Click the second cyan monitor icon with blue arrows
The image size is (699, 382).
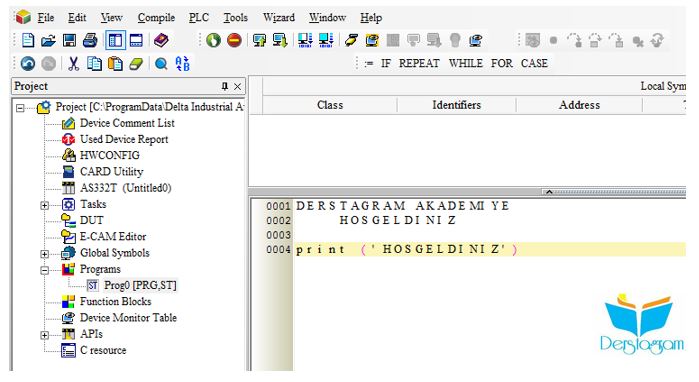click(x=326, y=41)
